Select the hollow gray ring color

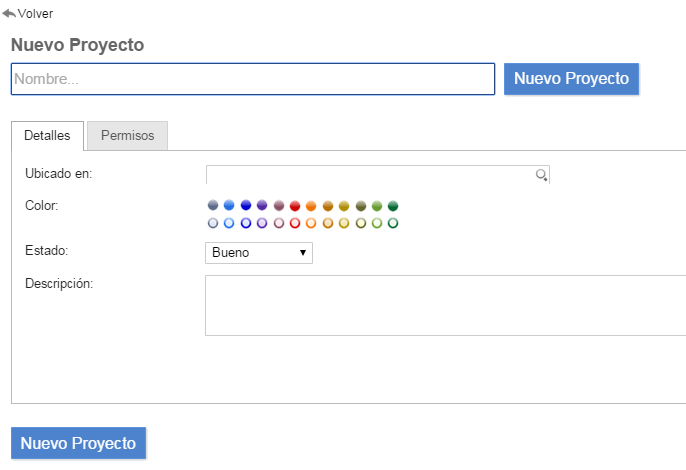213,223
